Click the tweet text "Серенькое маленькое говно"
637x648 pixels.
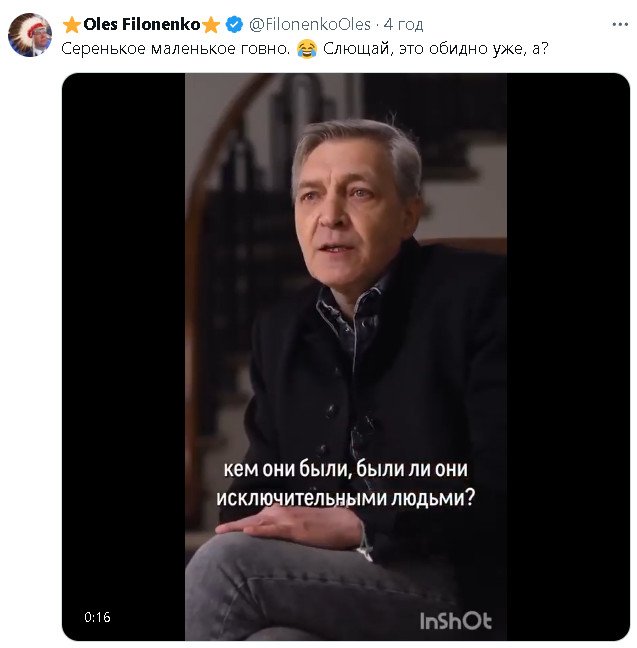pos(176,49)
